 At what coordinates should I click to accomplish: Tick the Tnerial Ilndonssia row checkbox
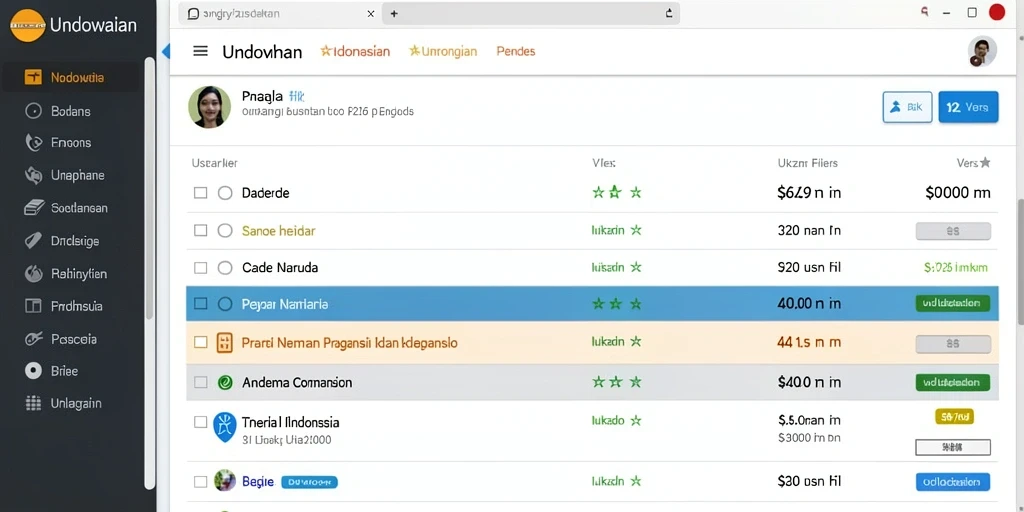point(200,422)
